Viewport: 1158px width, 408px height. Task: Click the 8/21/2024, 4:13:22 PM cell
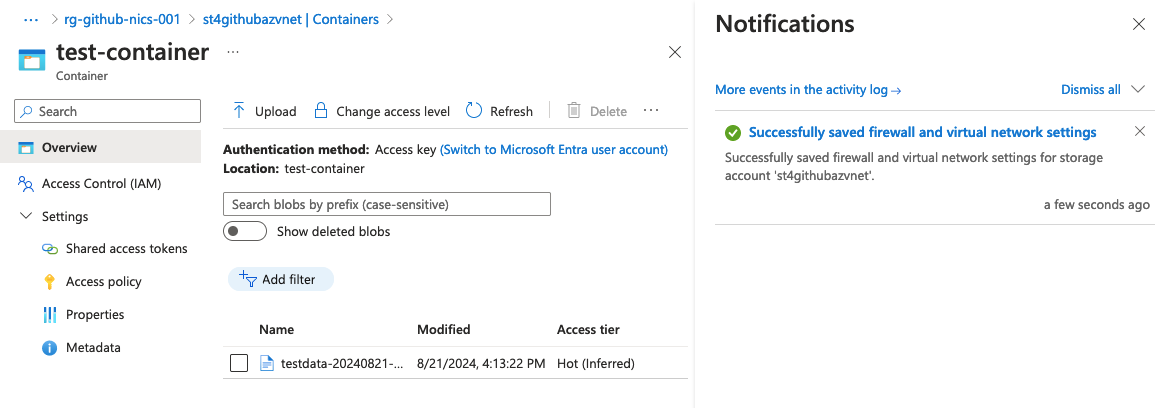[481, 364]
